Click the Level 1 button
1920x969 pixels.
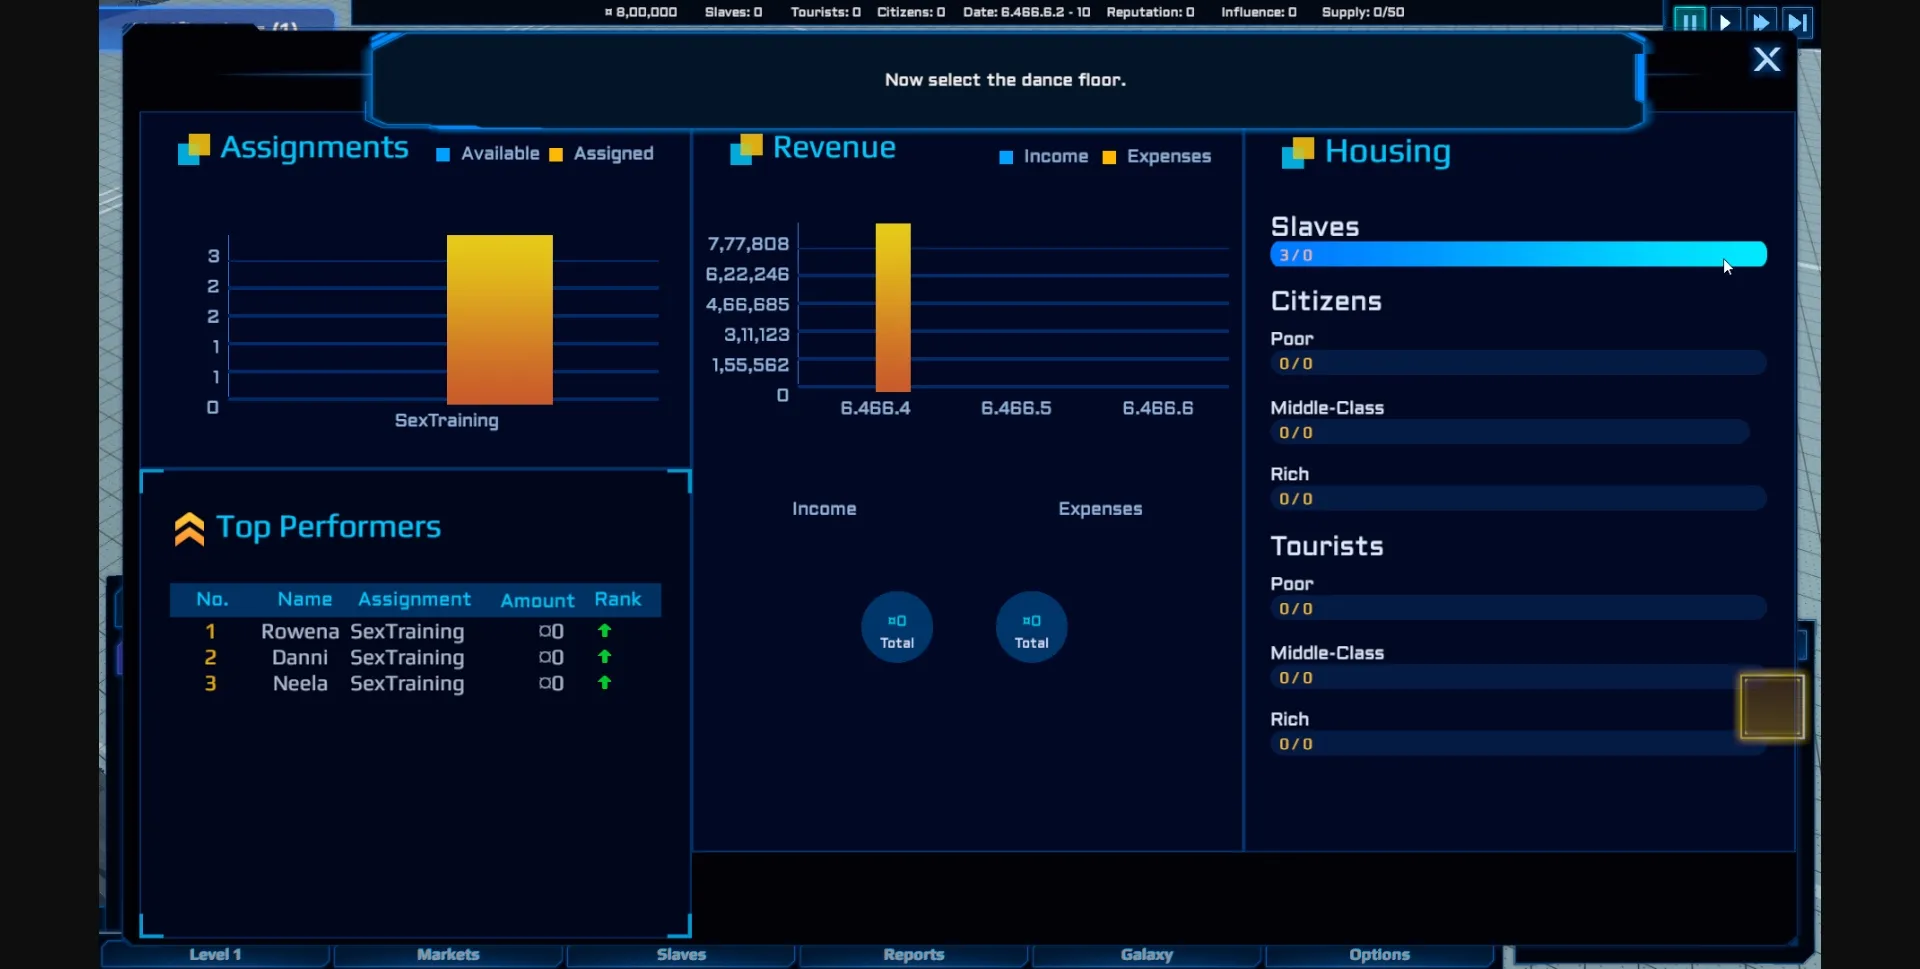[215, 955]
